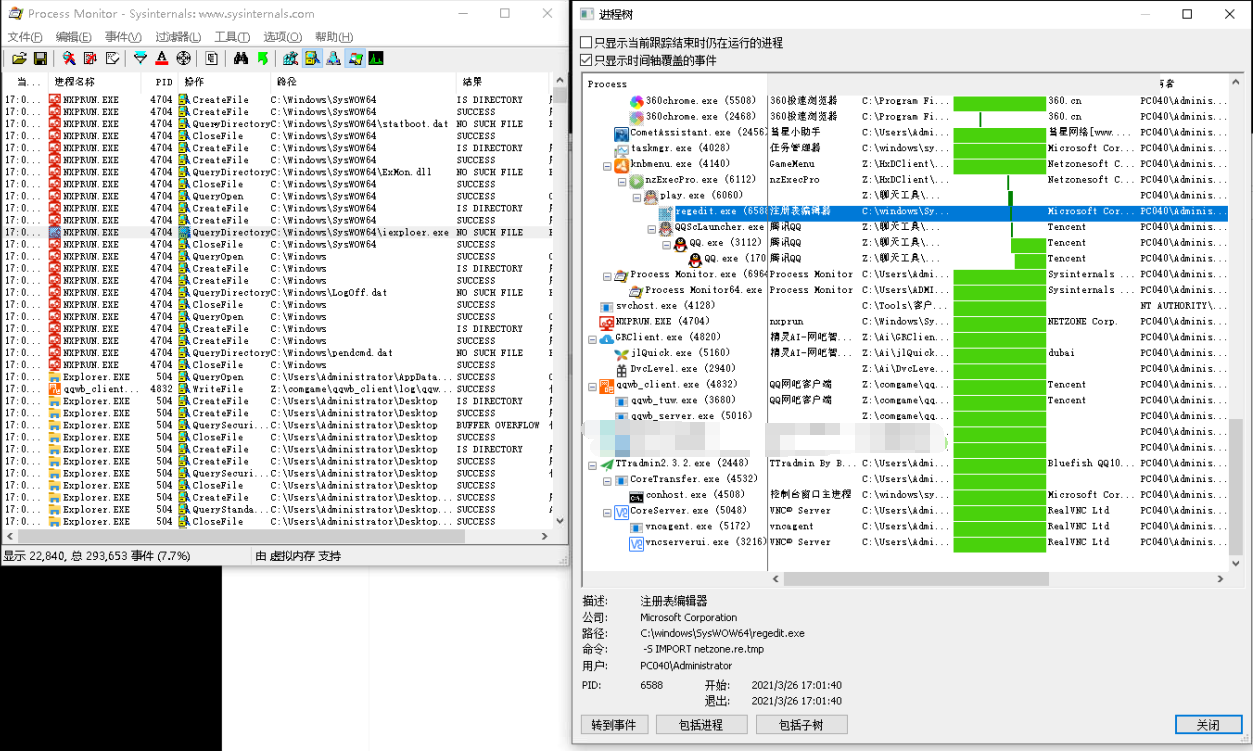Collapse the qqwb_client.exe (4832) node

[x=592, y=385]
